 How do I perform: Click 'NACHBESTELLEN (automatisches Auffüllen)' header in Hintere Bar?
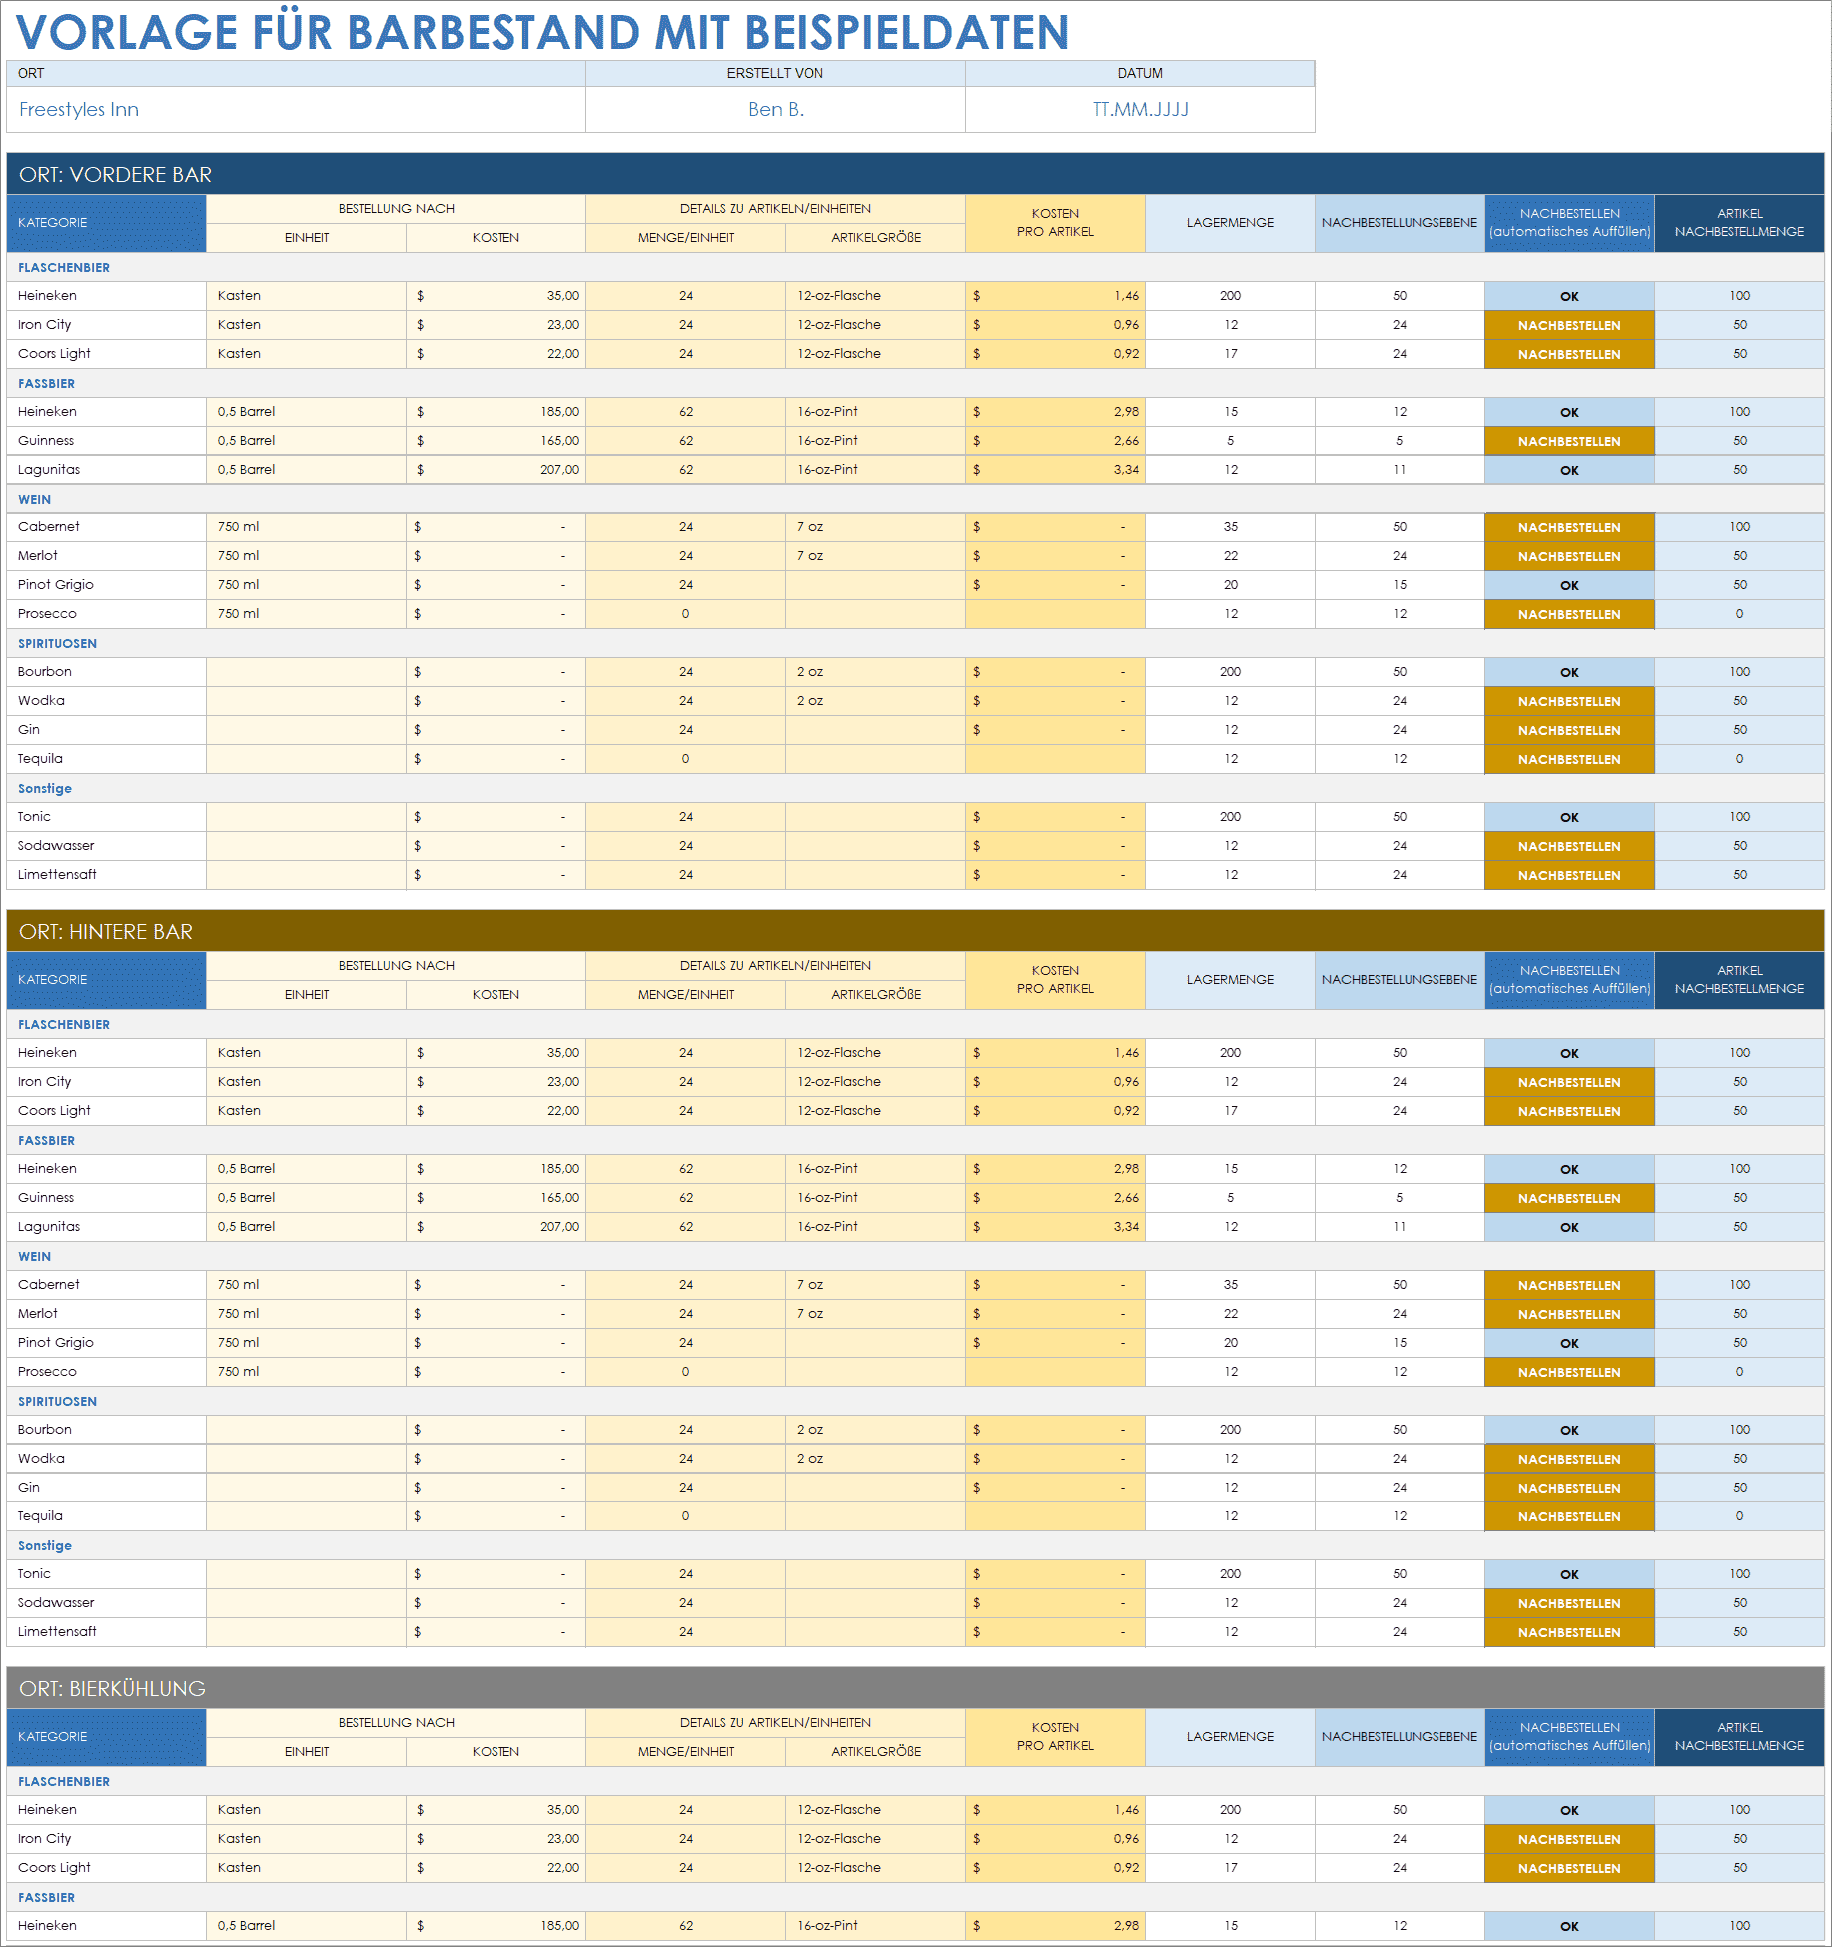click(1569, 979)
